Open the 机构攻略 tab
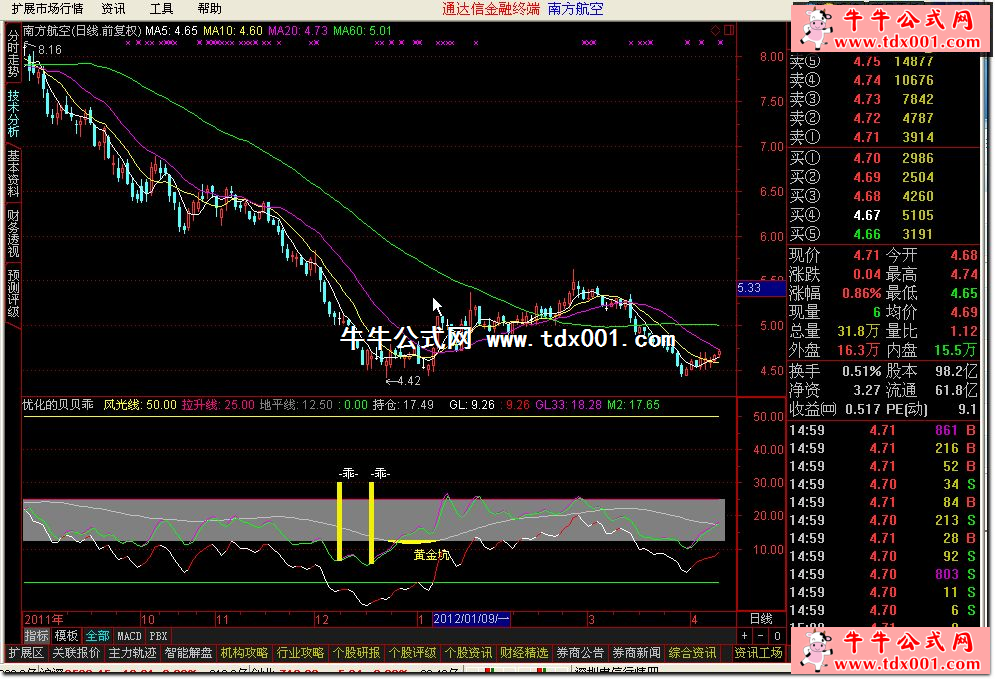 [x=244, y=652]
